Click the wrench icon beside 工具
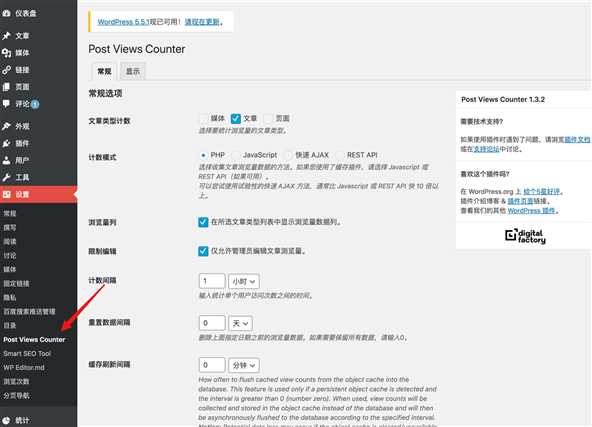The width and height of the screenshot is (592, 427). [x=6, y=177]
